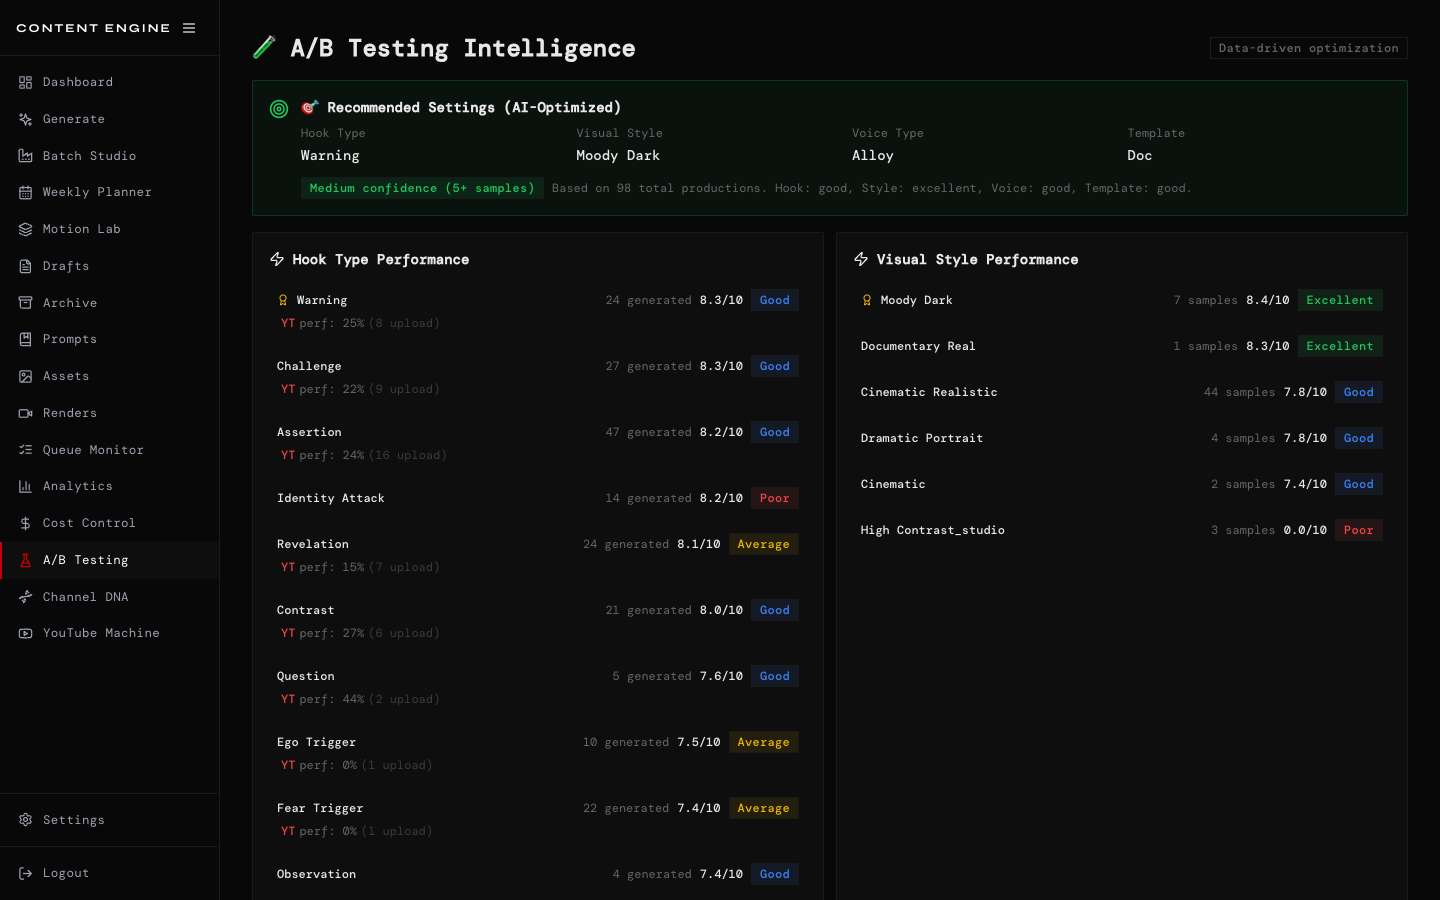
Task: Log out using the Logout link
Action: (65, 872)
